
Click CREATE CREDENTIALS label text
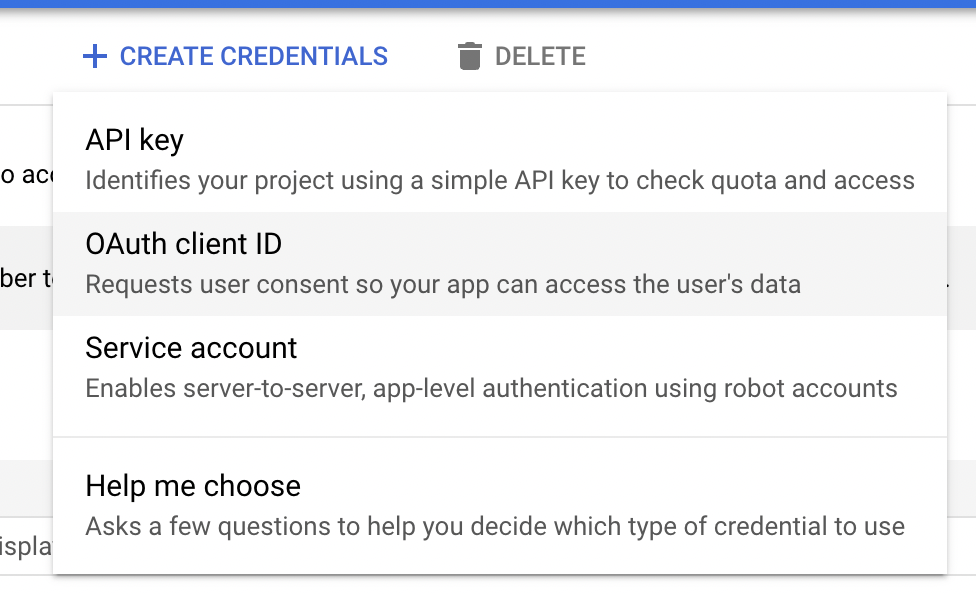coord(253,56)
